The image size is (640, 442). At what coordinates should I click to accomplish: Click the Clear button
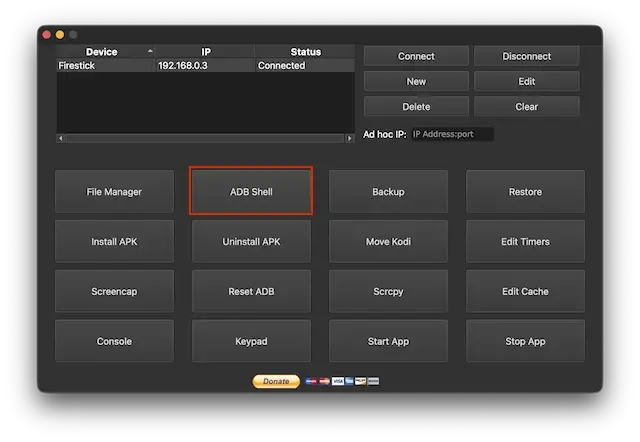tap(527, 107)
